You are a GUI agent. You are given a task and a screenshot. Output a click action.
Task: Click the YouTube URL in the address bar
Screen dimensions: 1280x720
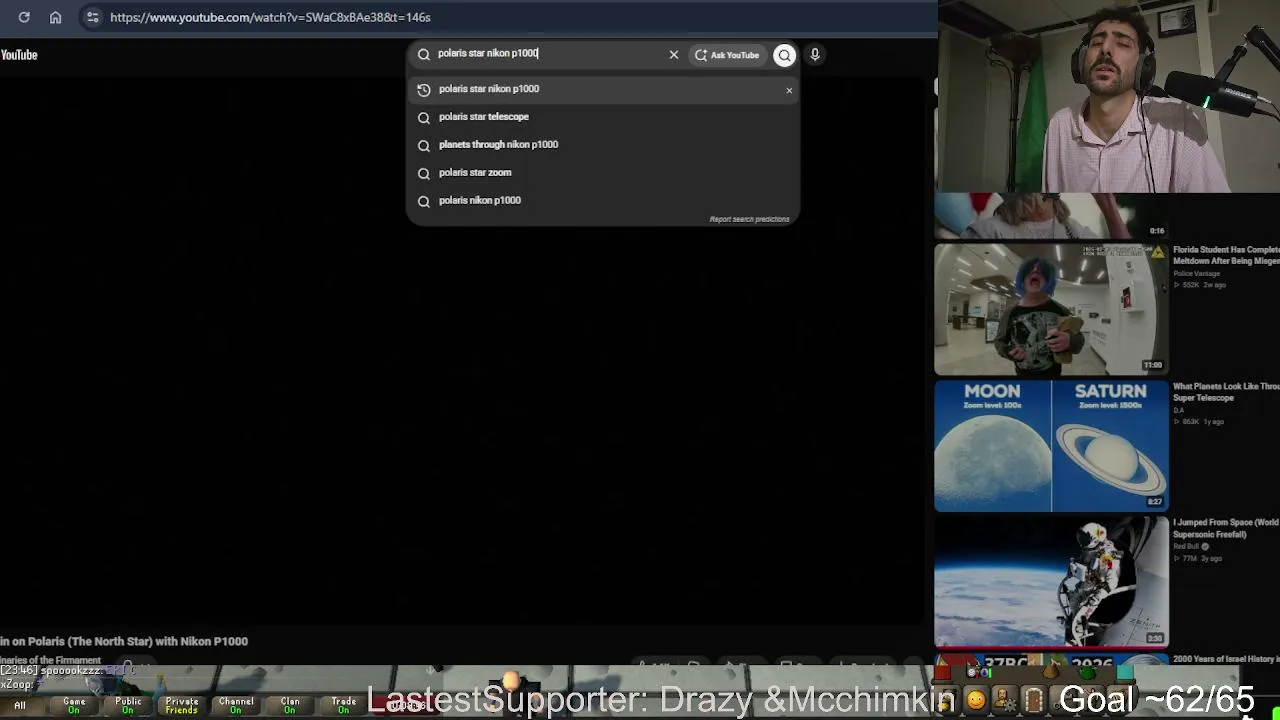click(270, 17)
